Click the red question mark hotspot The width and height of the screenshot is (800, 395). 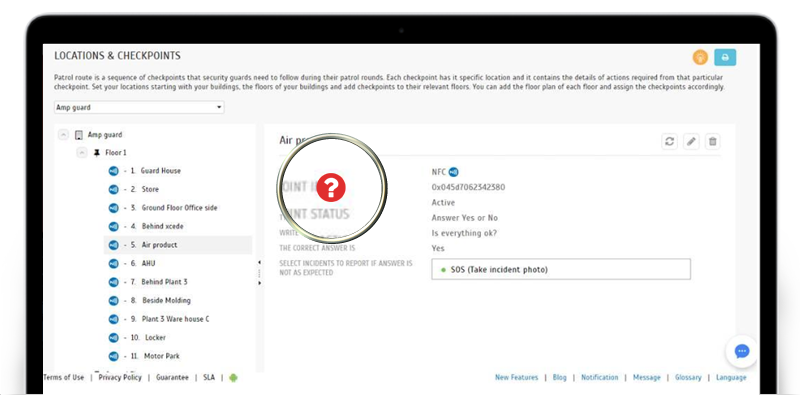[331, 187]
